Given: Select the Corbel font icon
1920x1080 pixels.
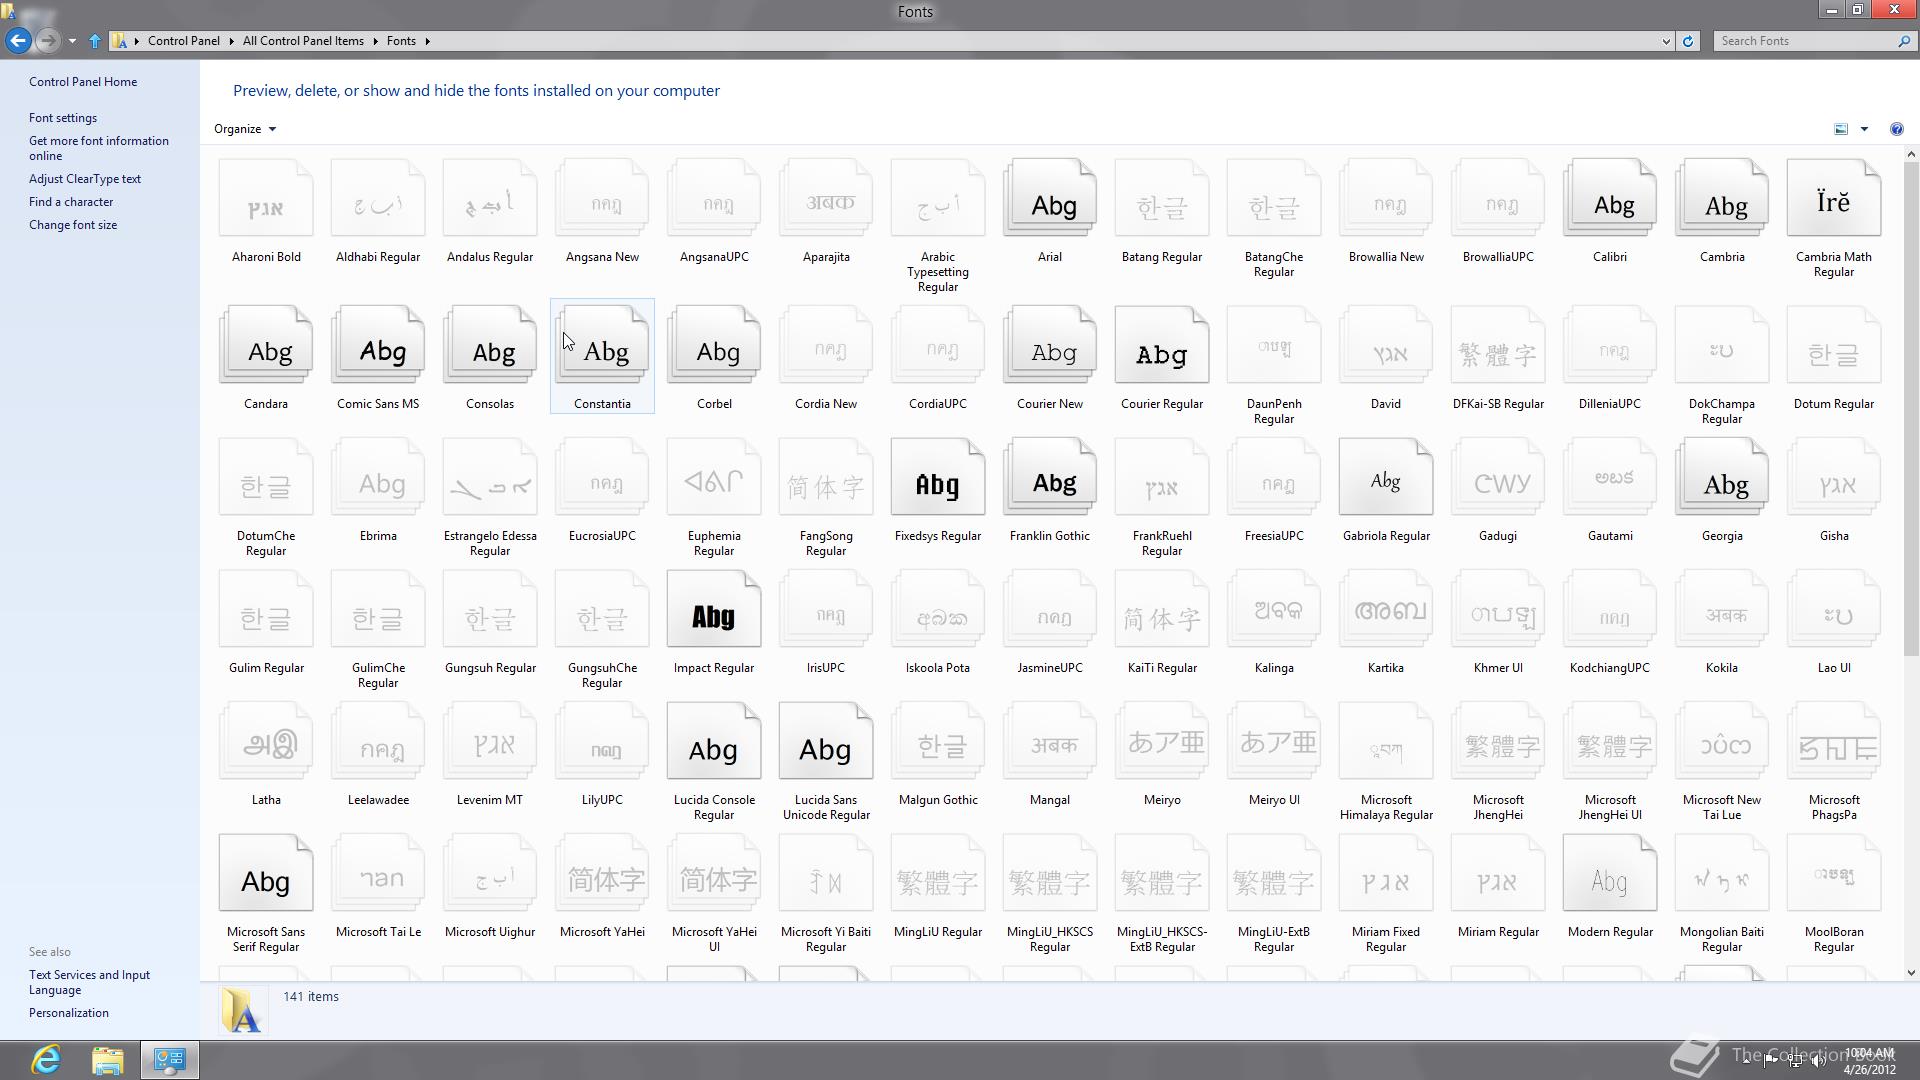Looking at the screenshot, I should pyautogui.click(x=714, y=345).
